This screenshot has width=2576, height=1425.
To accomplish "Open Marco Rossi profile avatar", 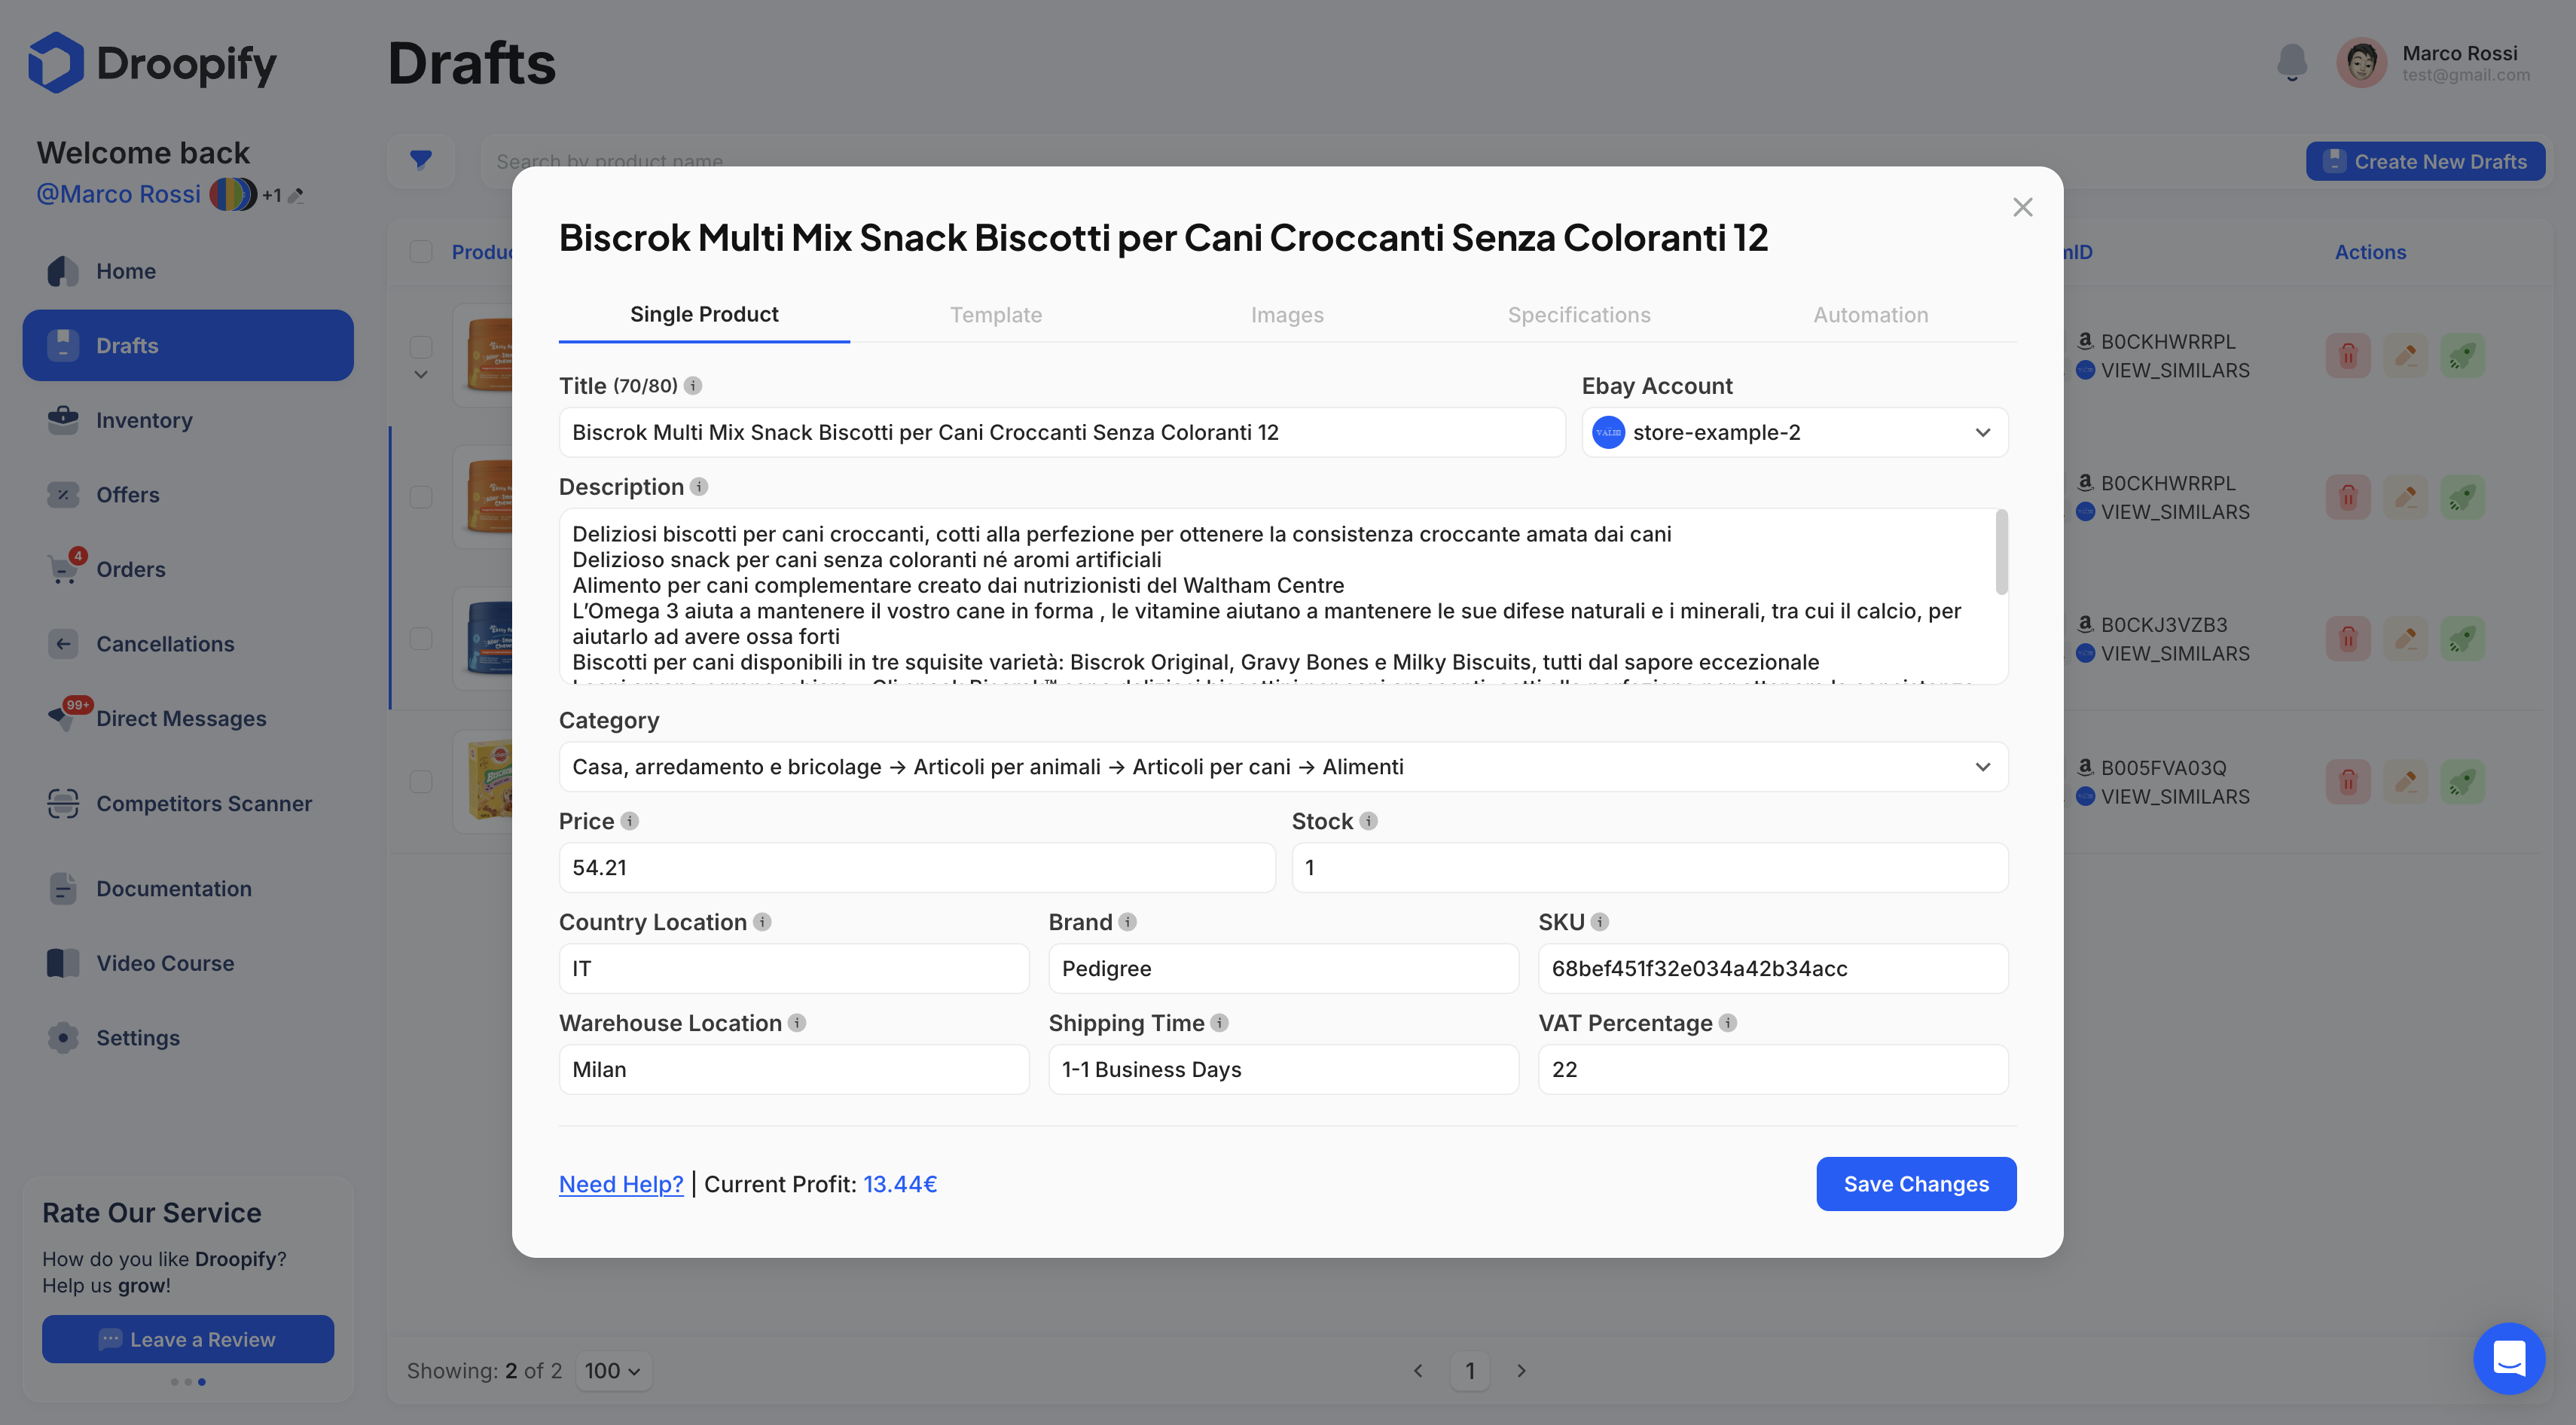I will [2361, 63].
